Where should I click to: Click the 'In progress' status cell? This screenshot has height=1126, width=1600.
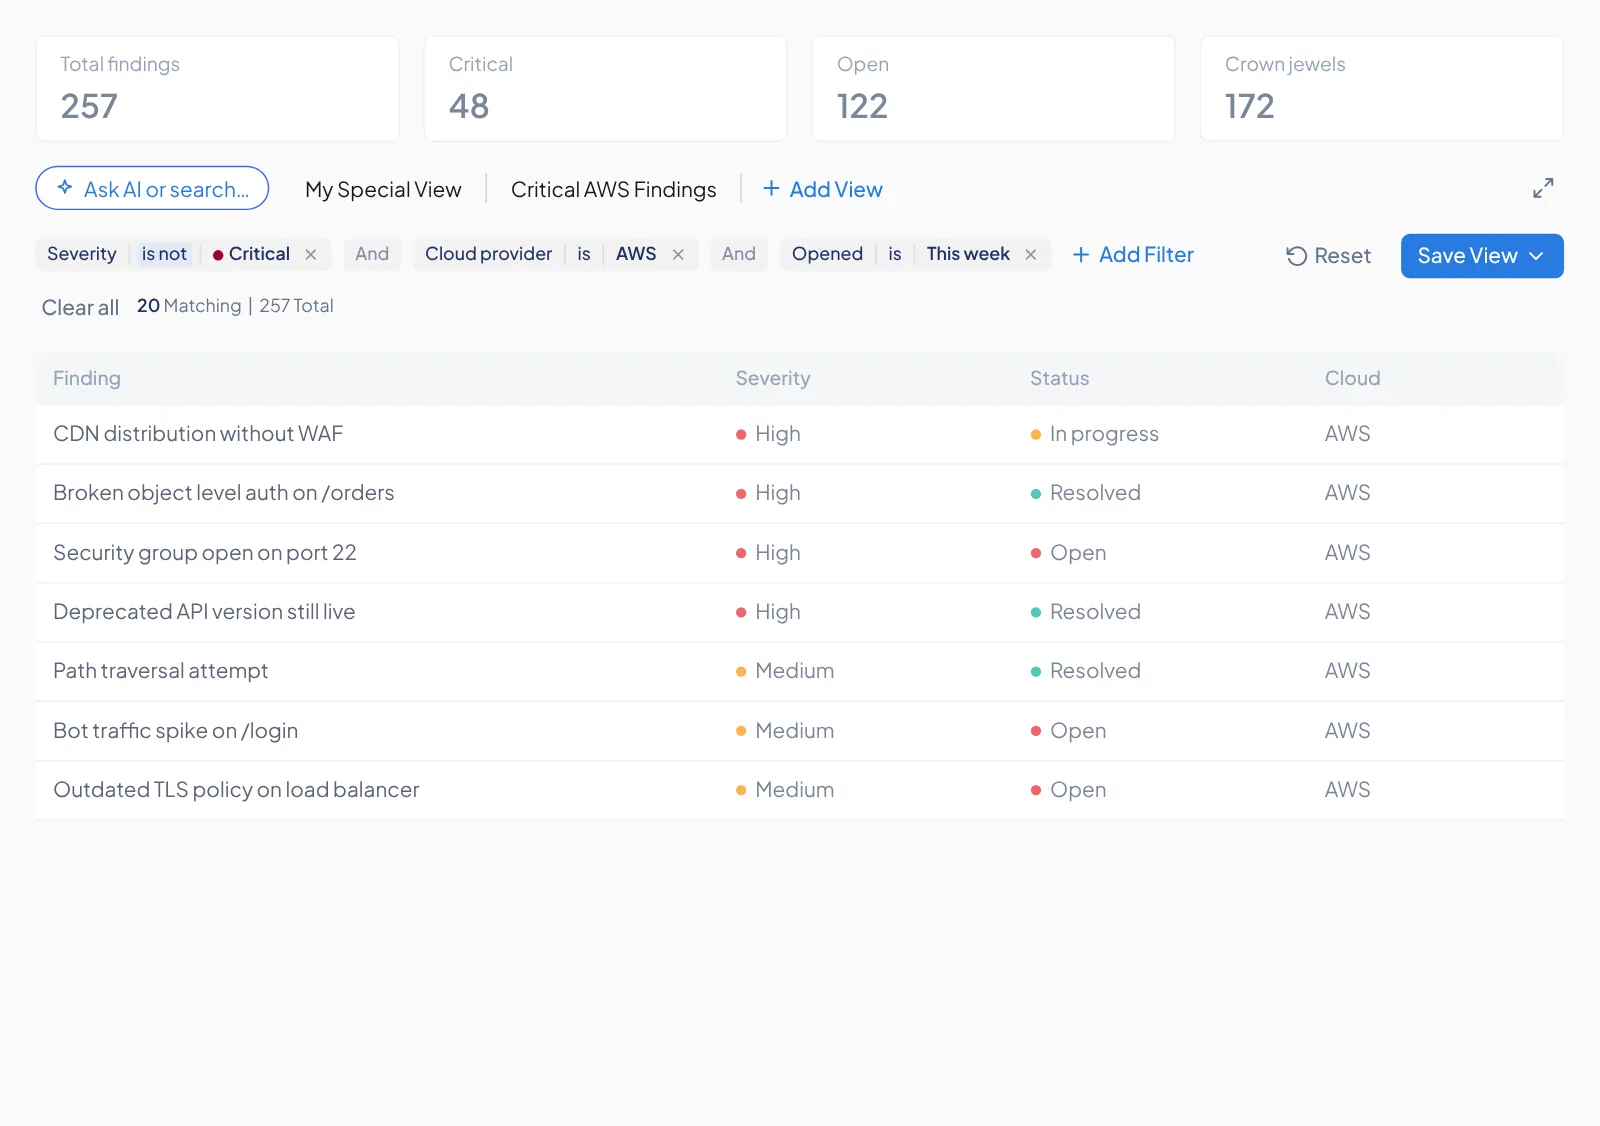1094,434
